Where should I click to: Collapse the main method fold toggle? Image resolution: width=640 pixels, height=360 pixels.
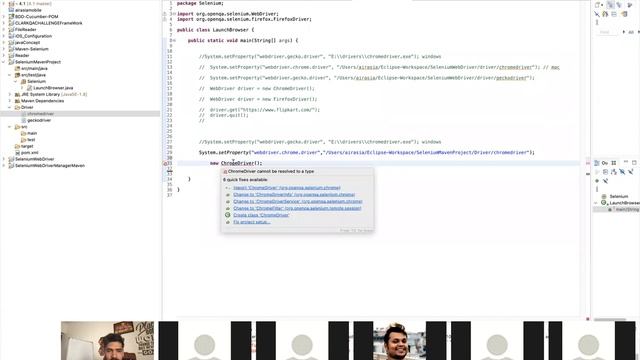click(x=174, y=40)
